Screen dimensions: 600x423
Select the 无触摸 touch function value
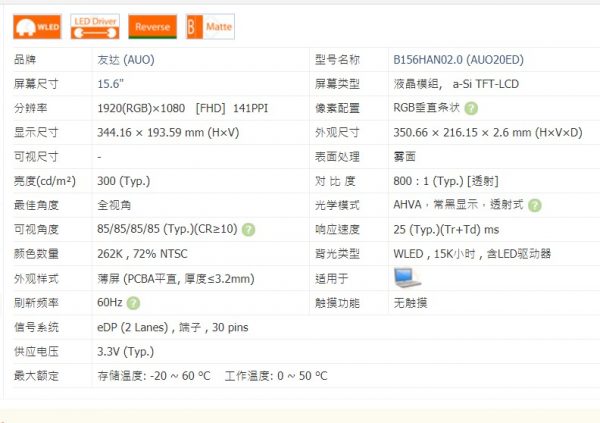point(410,303)
